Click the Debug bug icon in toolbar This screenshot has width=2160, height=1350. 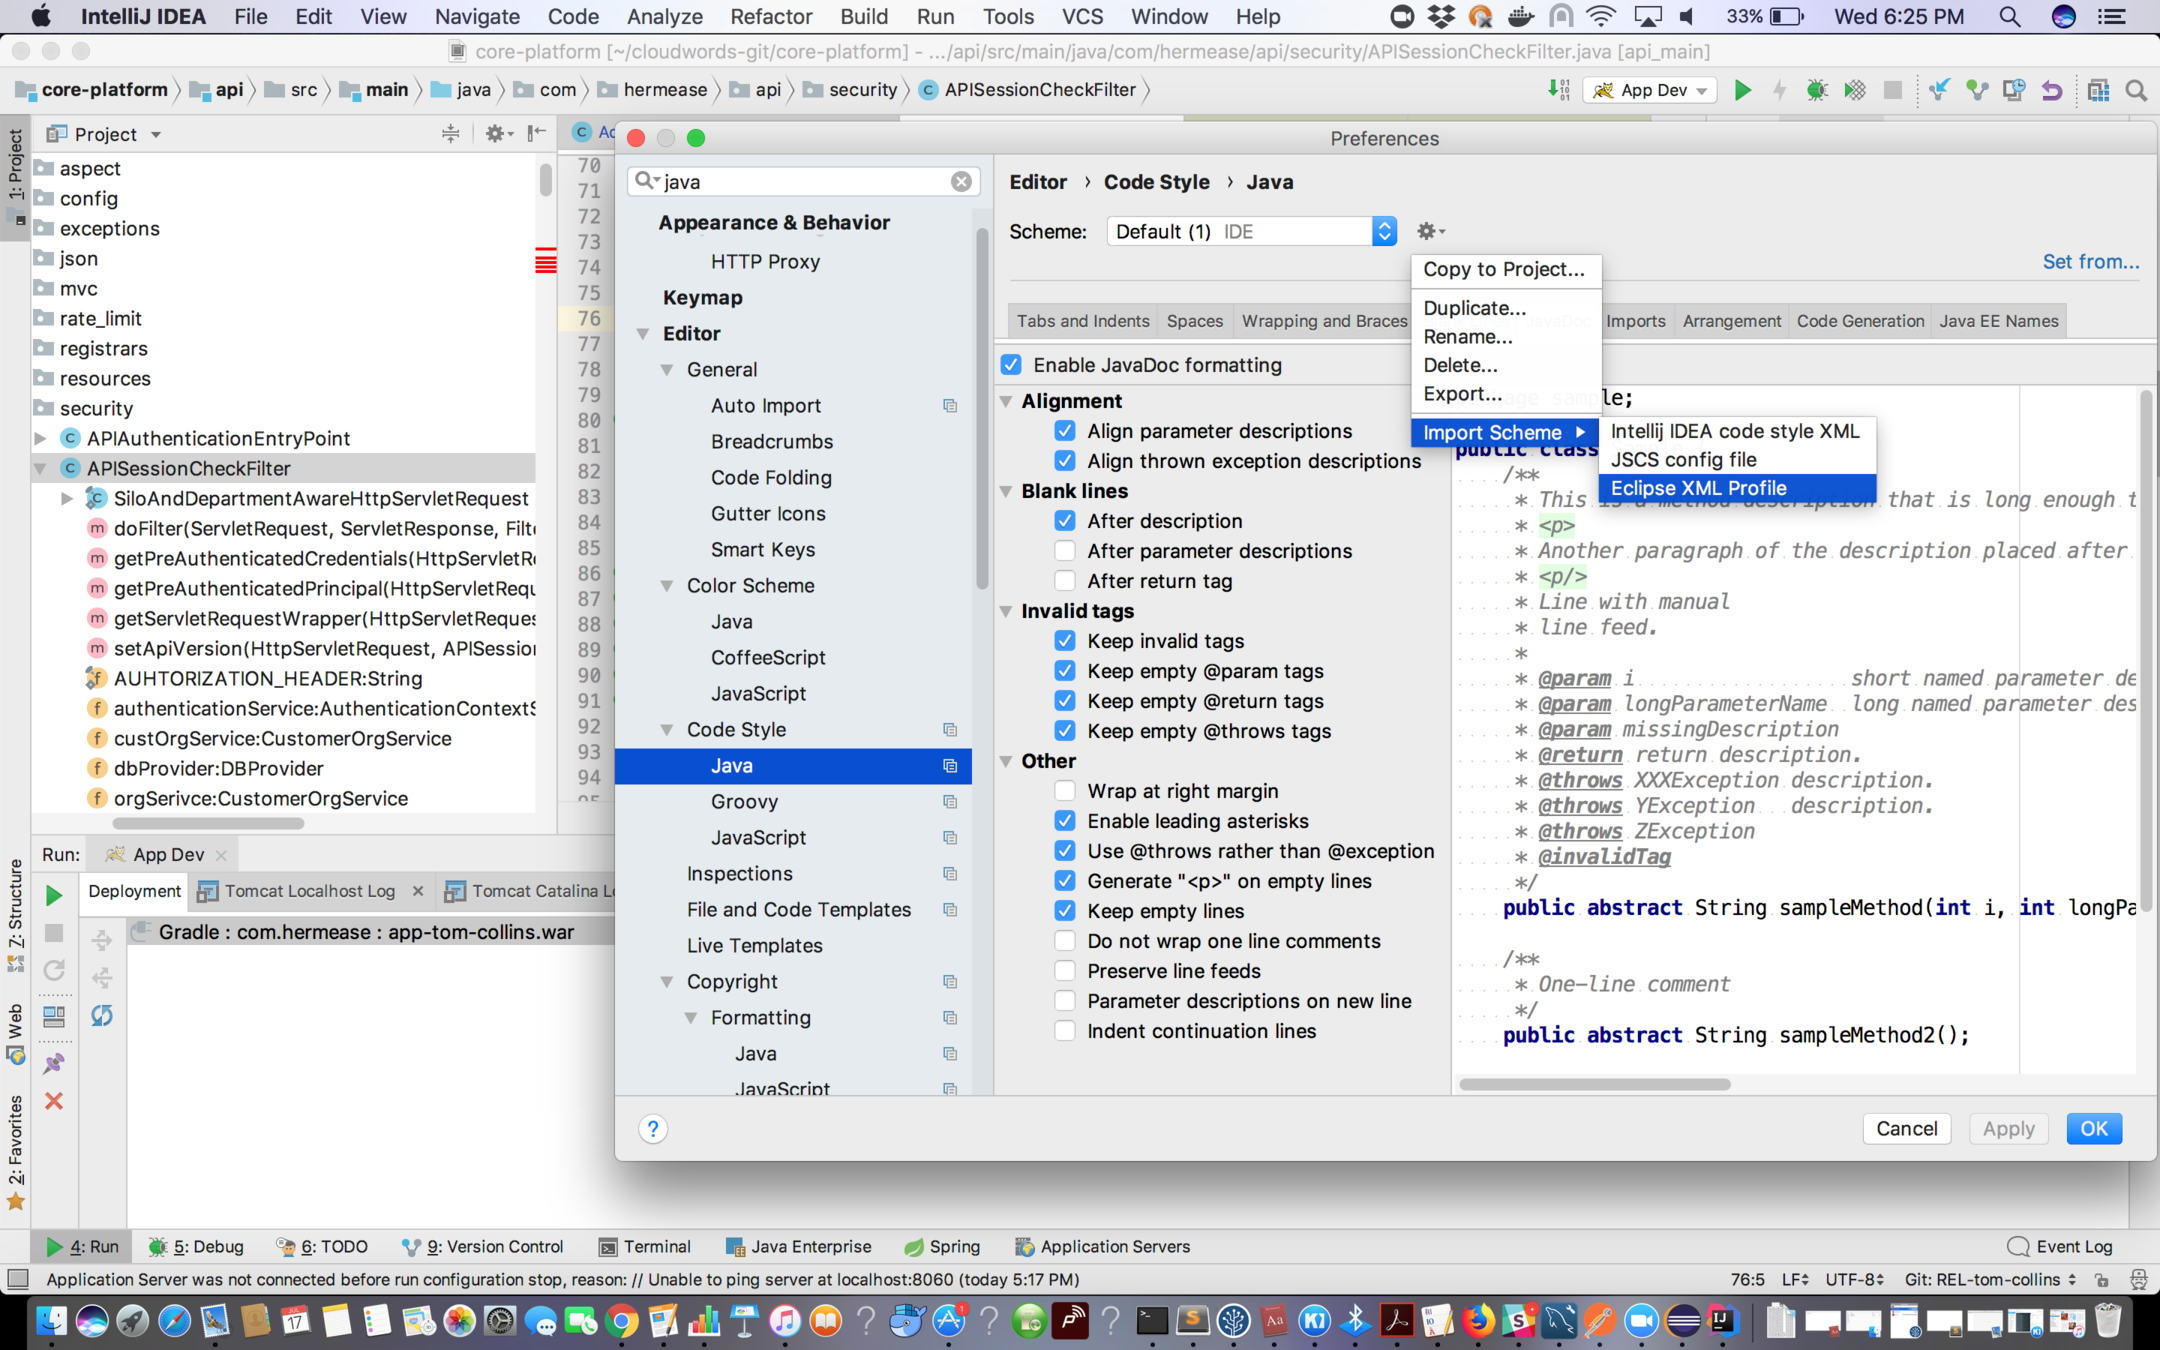pos(1817,90)
